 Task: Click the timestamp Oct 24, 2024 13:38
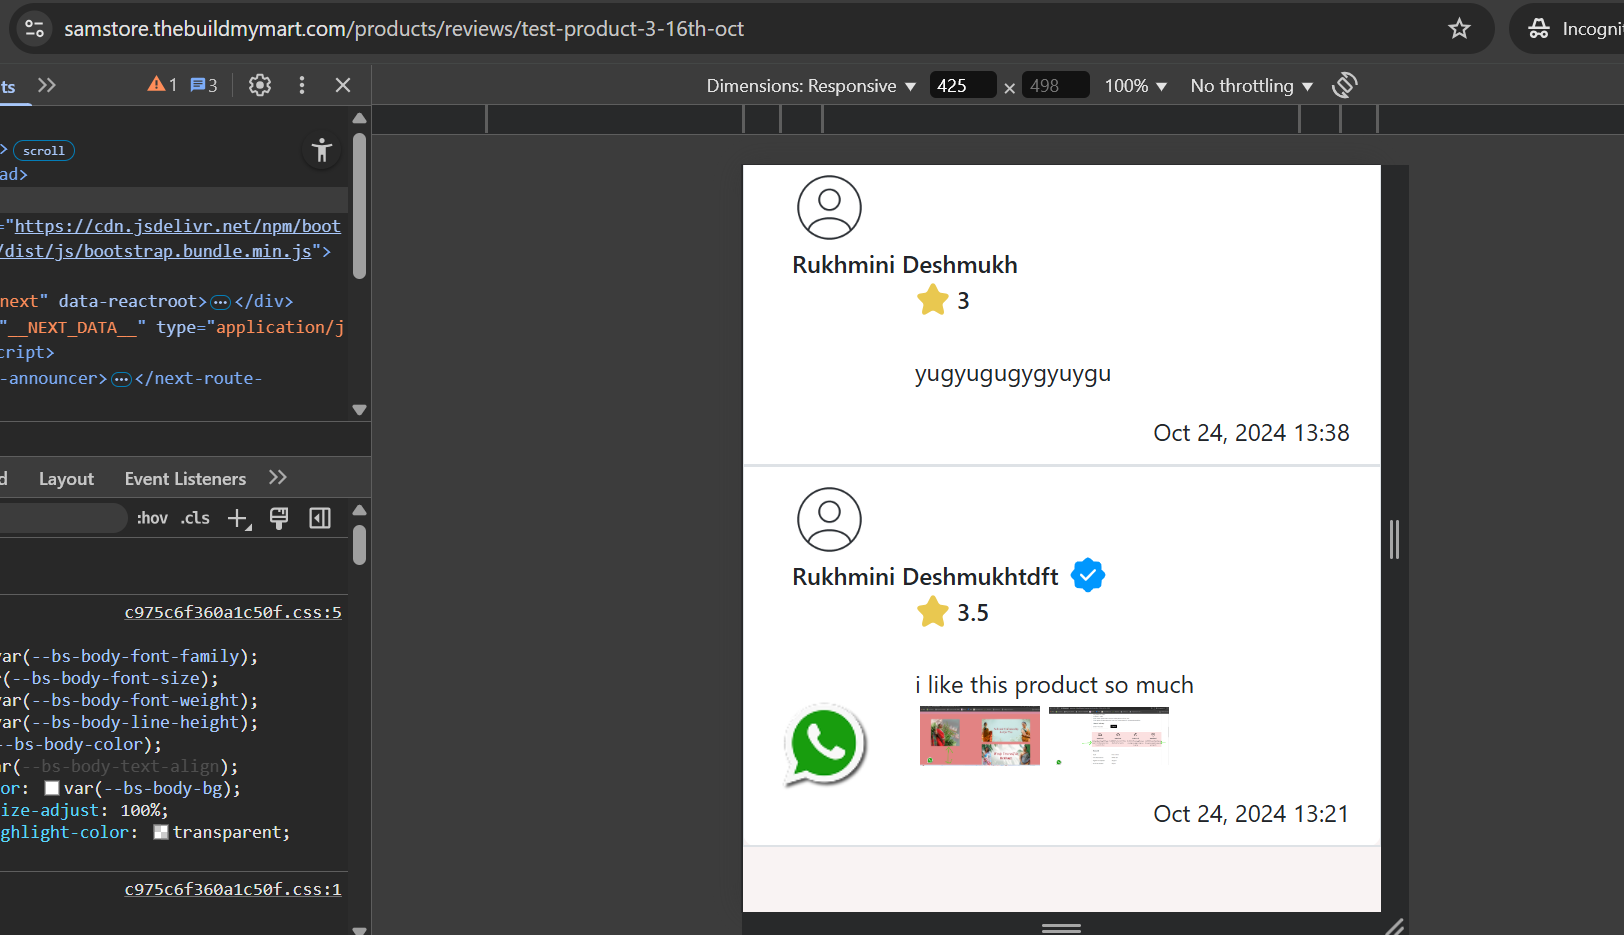[x=1251, y=433]
